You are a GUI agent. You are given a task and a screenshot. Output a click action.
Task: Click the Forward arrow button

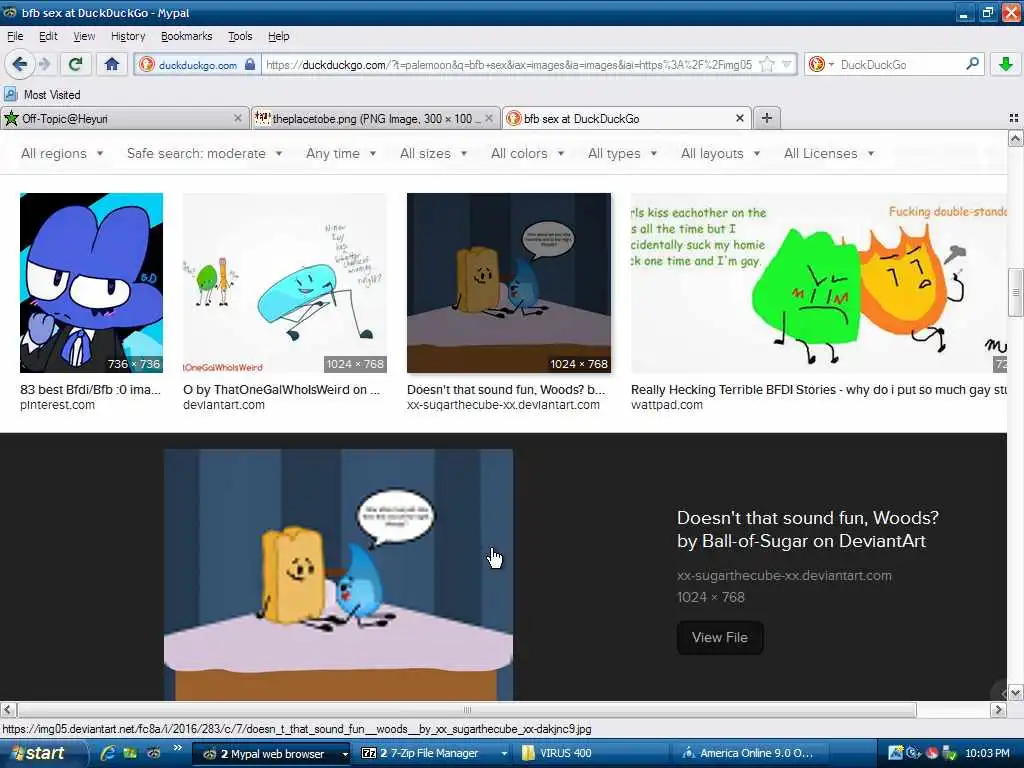coord(44,64)
